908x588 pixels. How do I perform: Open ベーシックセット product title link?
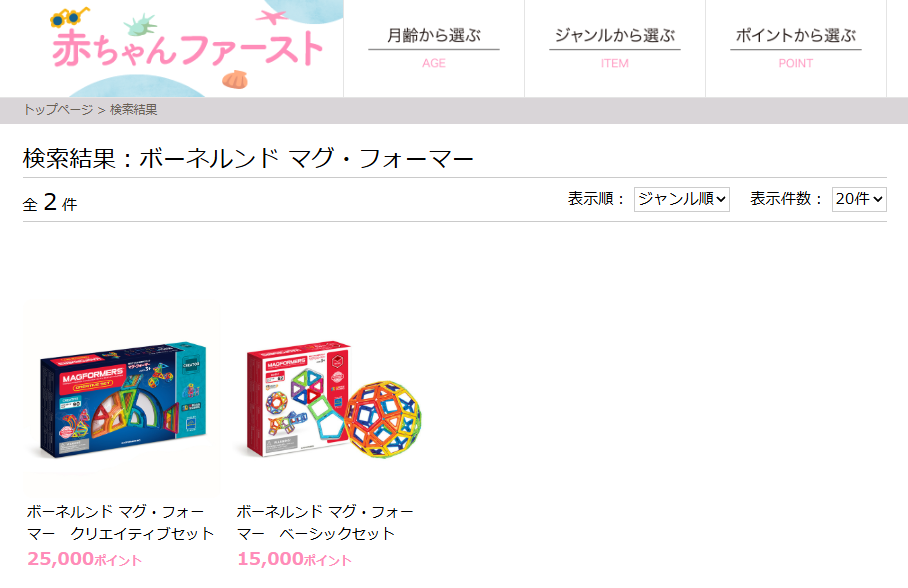(x=325, y=523)
